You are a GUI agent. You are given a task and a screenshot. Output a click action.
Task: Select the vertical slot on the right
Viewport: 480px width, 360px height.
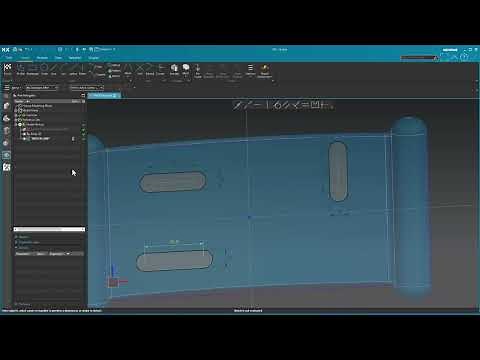338,171
